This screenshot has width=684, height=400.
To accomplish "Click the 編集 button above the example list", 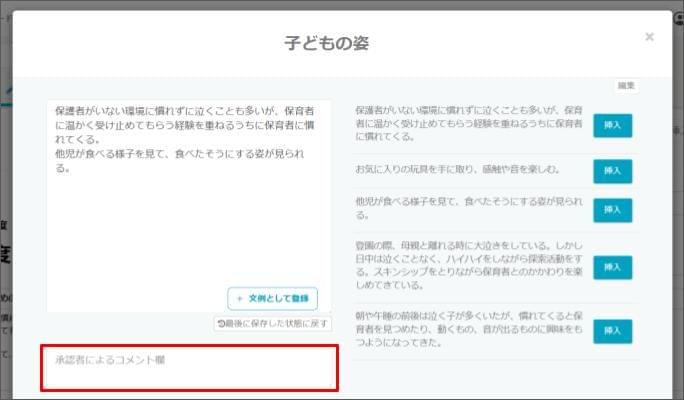I will coord(625,86).
